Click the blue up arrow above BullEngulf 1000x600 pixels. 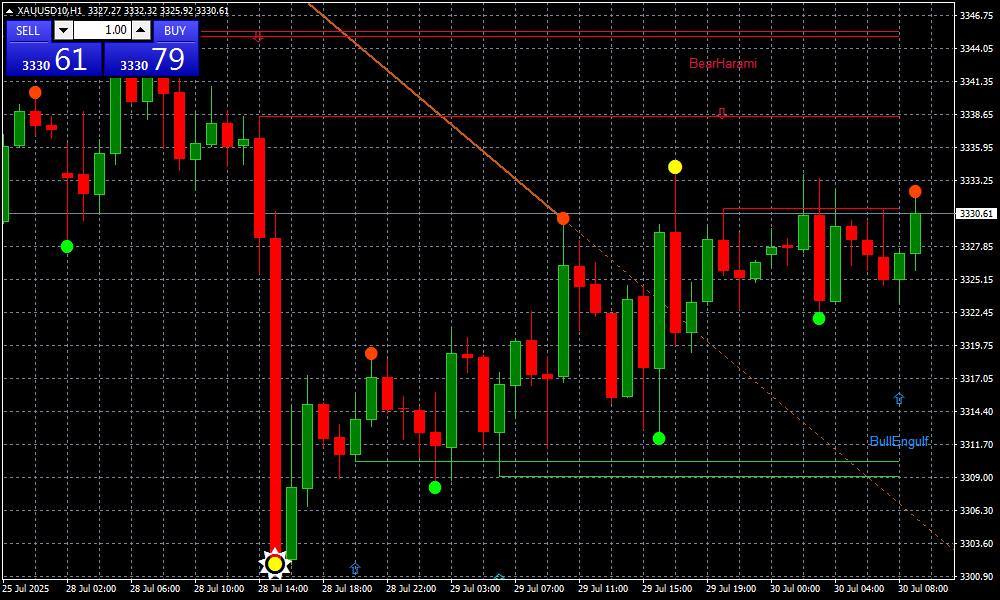(x=898, y=398)
